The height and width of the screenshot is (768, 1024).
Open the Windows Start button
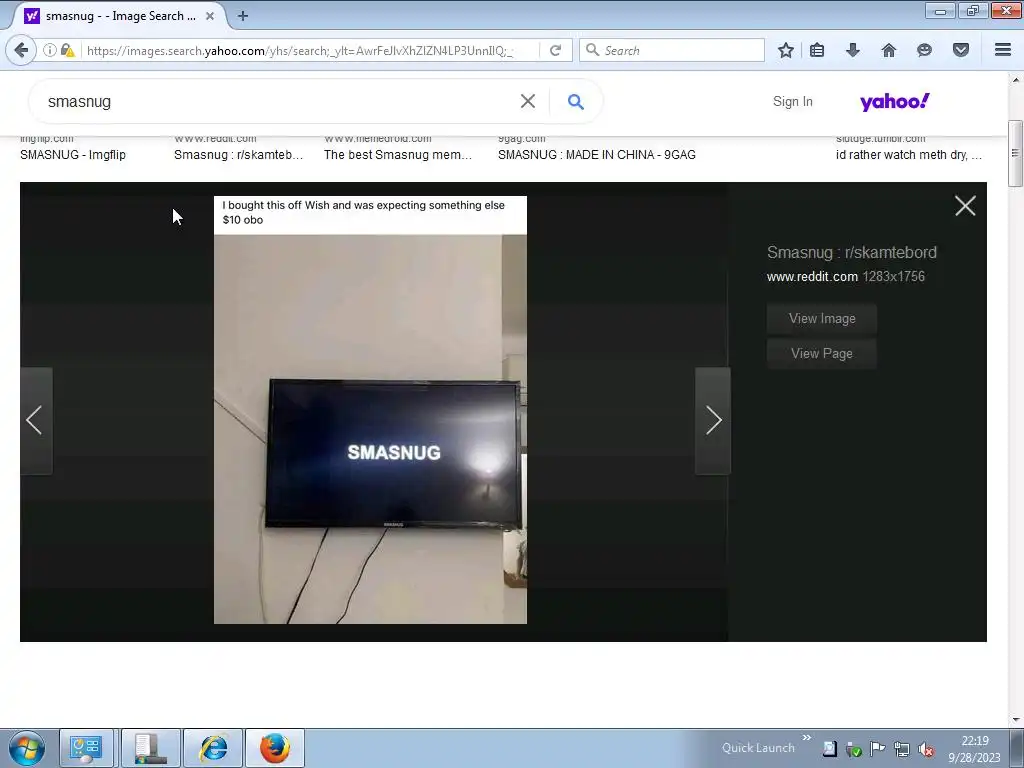click(27, 748)
